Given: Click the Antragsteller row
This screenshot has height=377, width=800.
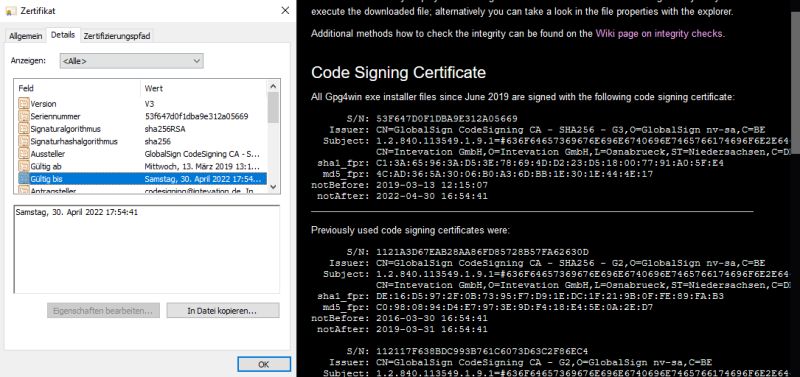Looking at the screenshot, I should [141, 190].
